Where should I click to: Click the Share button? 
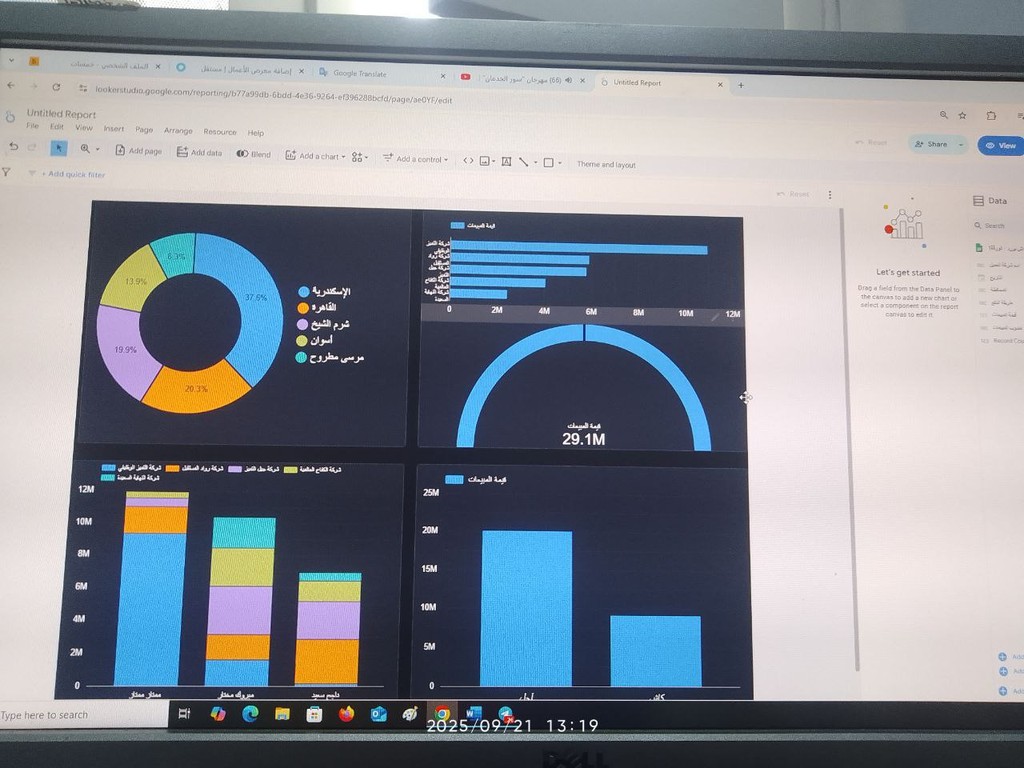(x=932, y=144)
